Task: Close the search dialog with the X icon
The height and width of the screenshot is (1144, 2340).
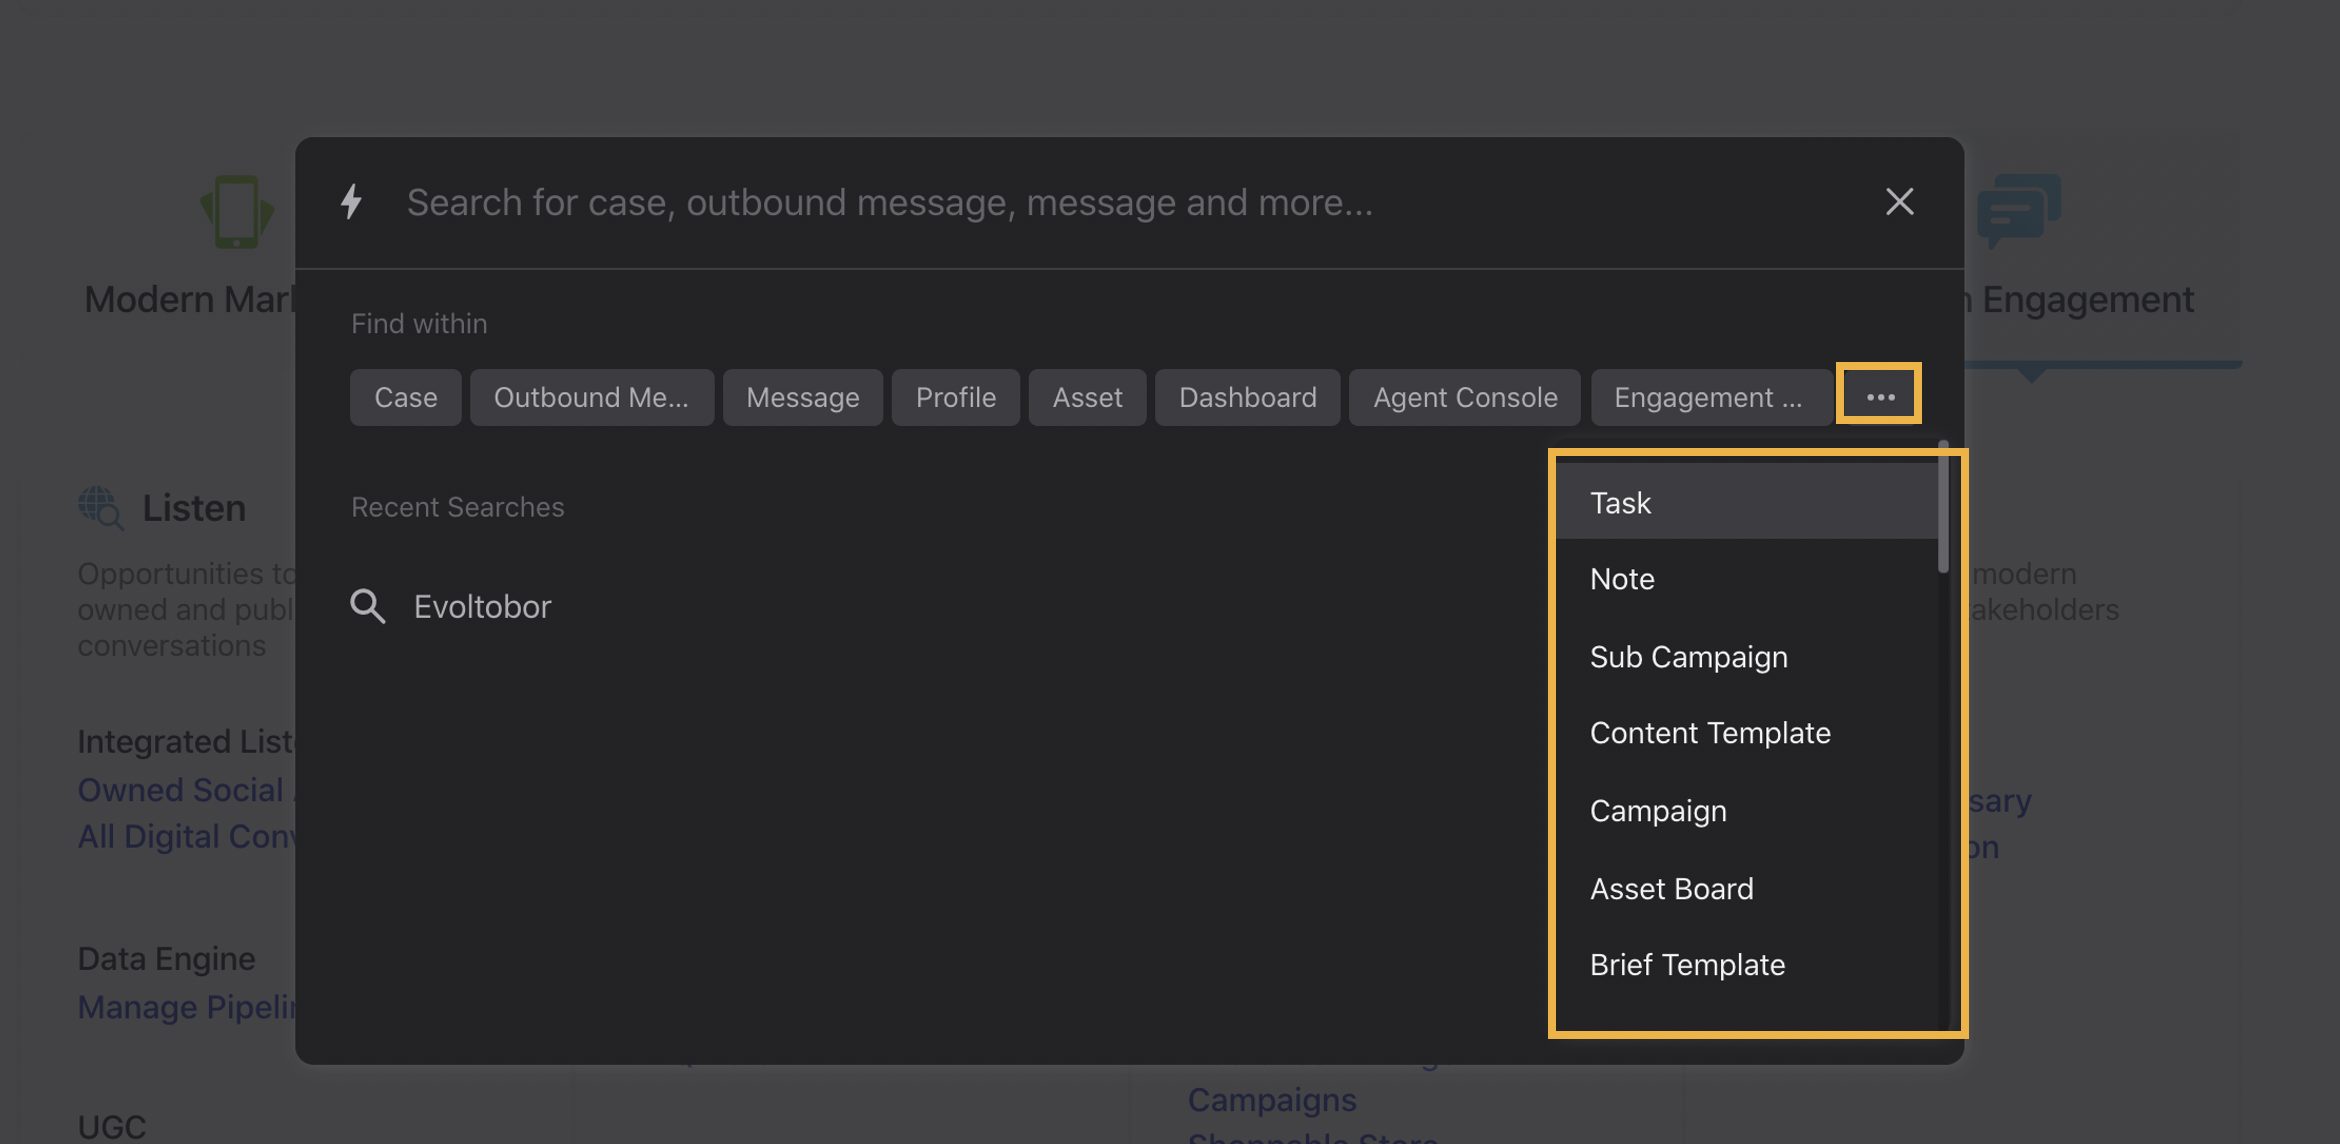Action: tap(1899, 201)
